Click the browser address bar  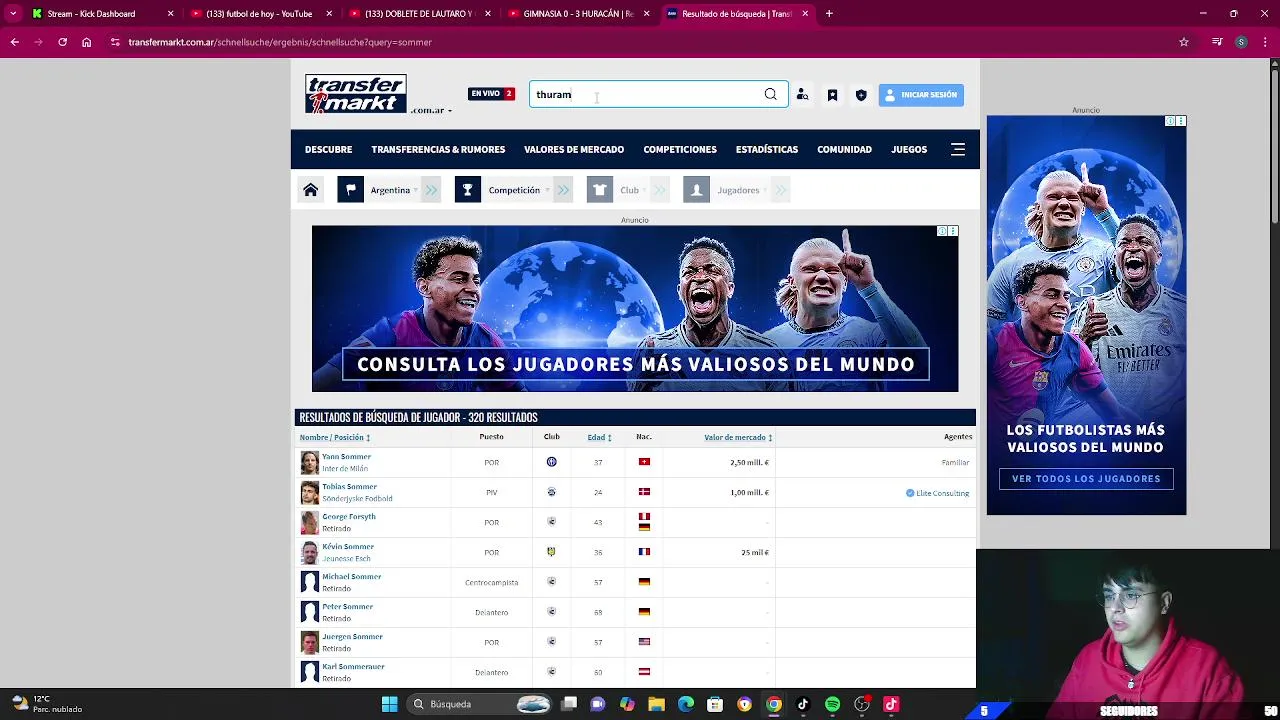[x=640, y=42]
